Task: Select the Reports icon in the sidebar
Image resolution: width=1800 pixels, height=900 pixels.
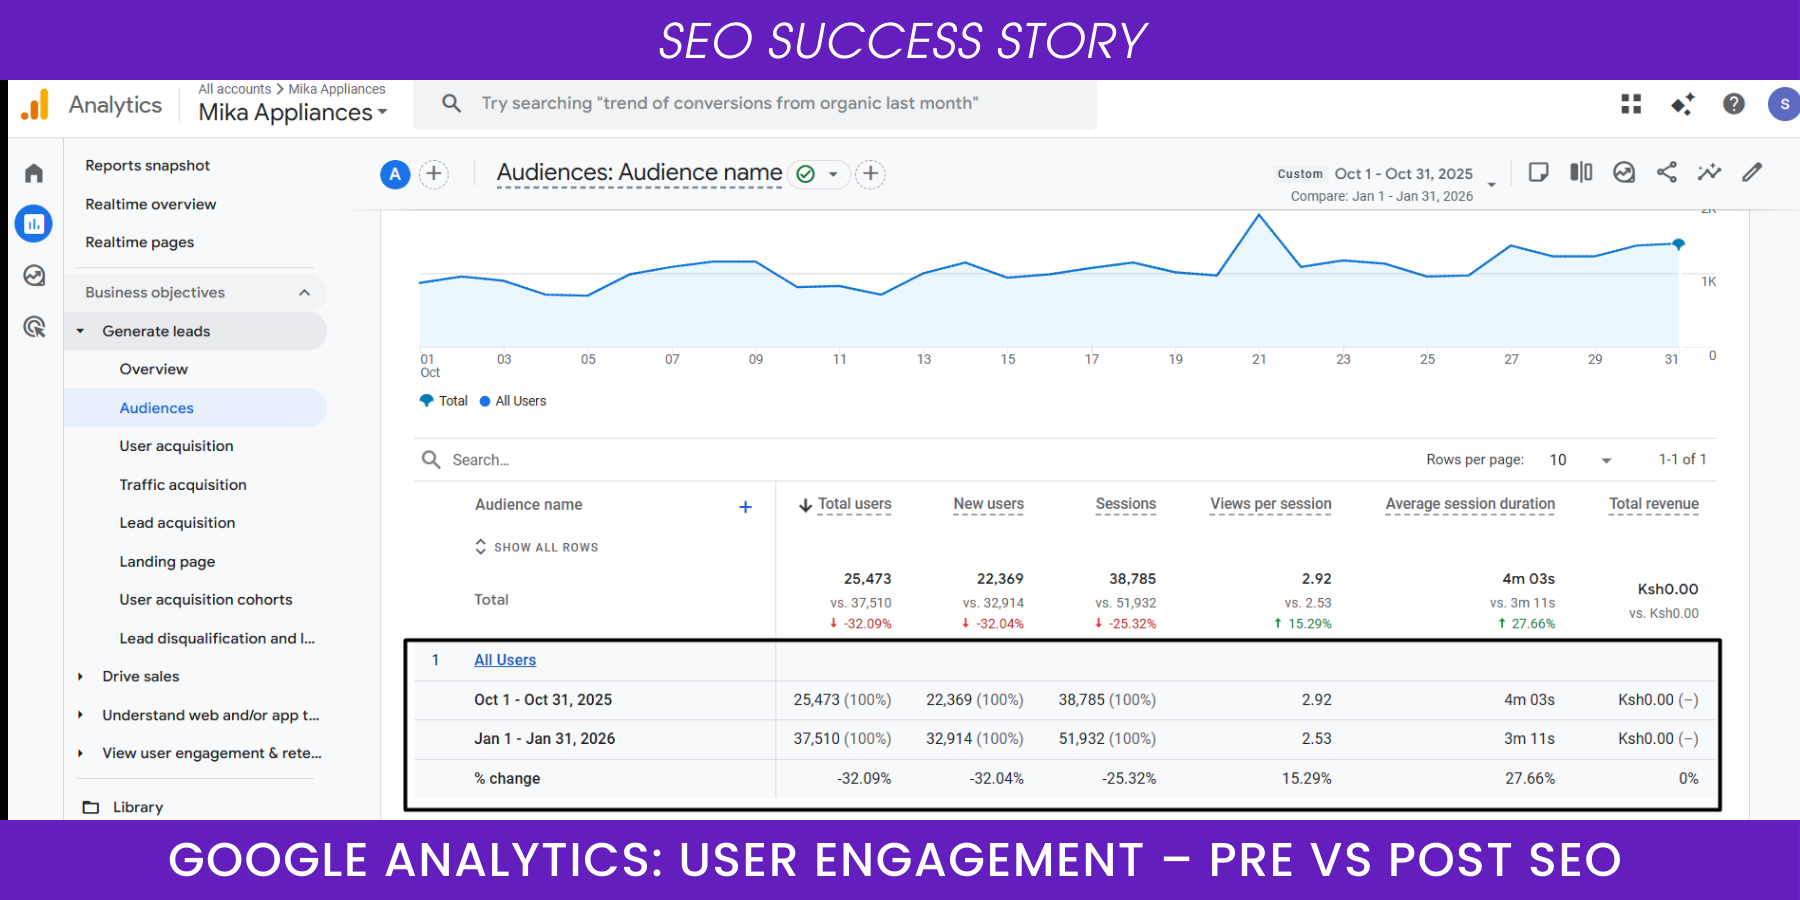Action: point(34,223)
